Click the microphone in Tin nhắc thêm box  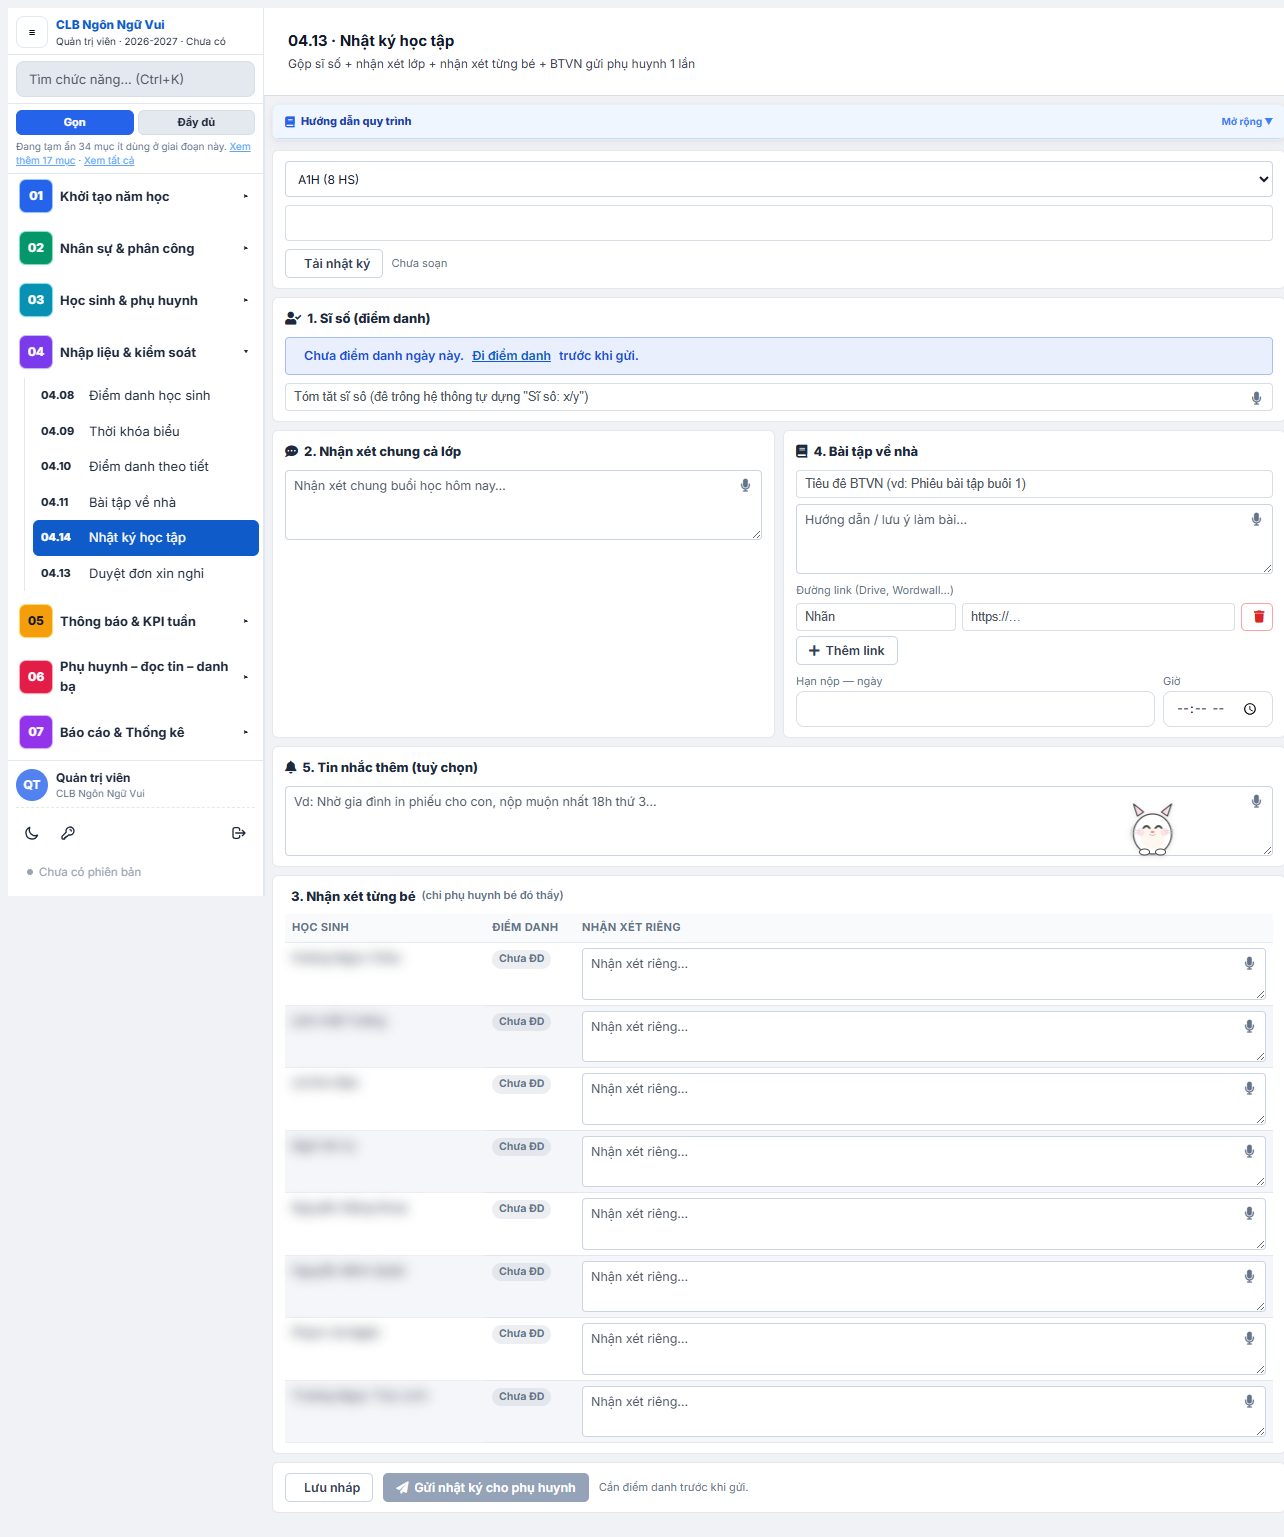tap(1256, 802)
